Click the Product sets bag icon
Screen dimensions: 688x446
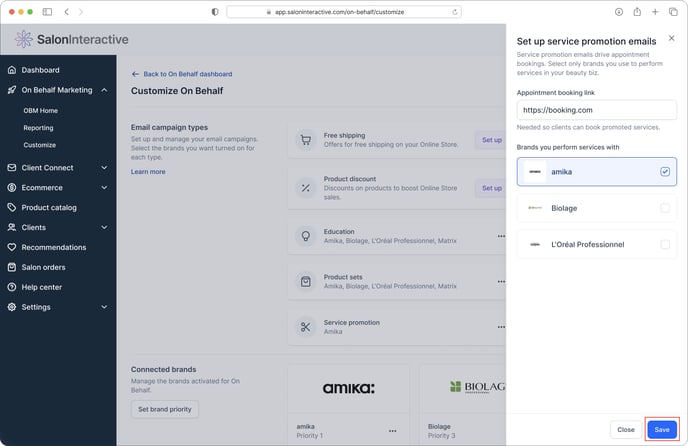pos(306,281)
